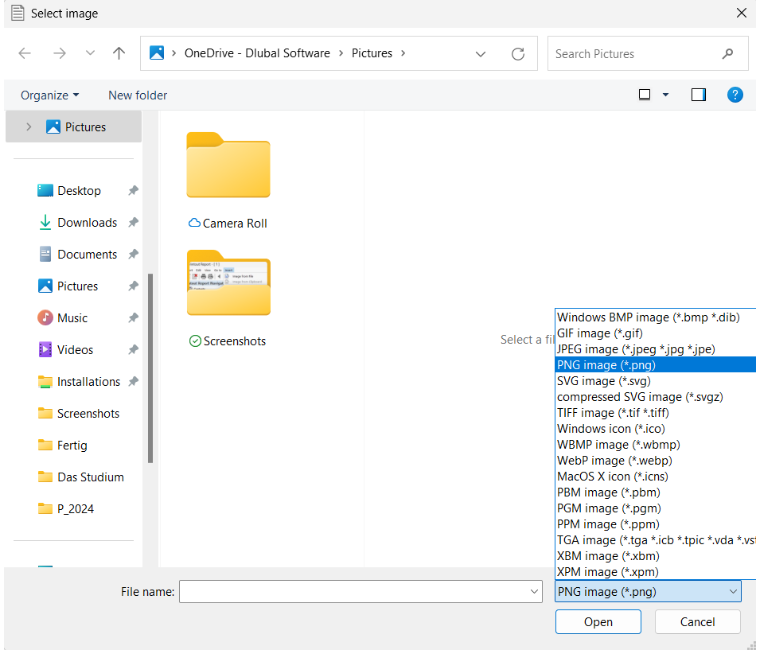Go up one folder level
This screenshot has height=650, width=760.
[x=119, y=53]
